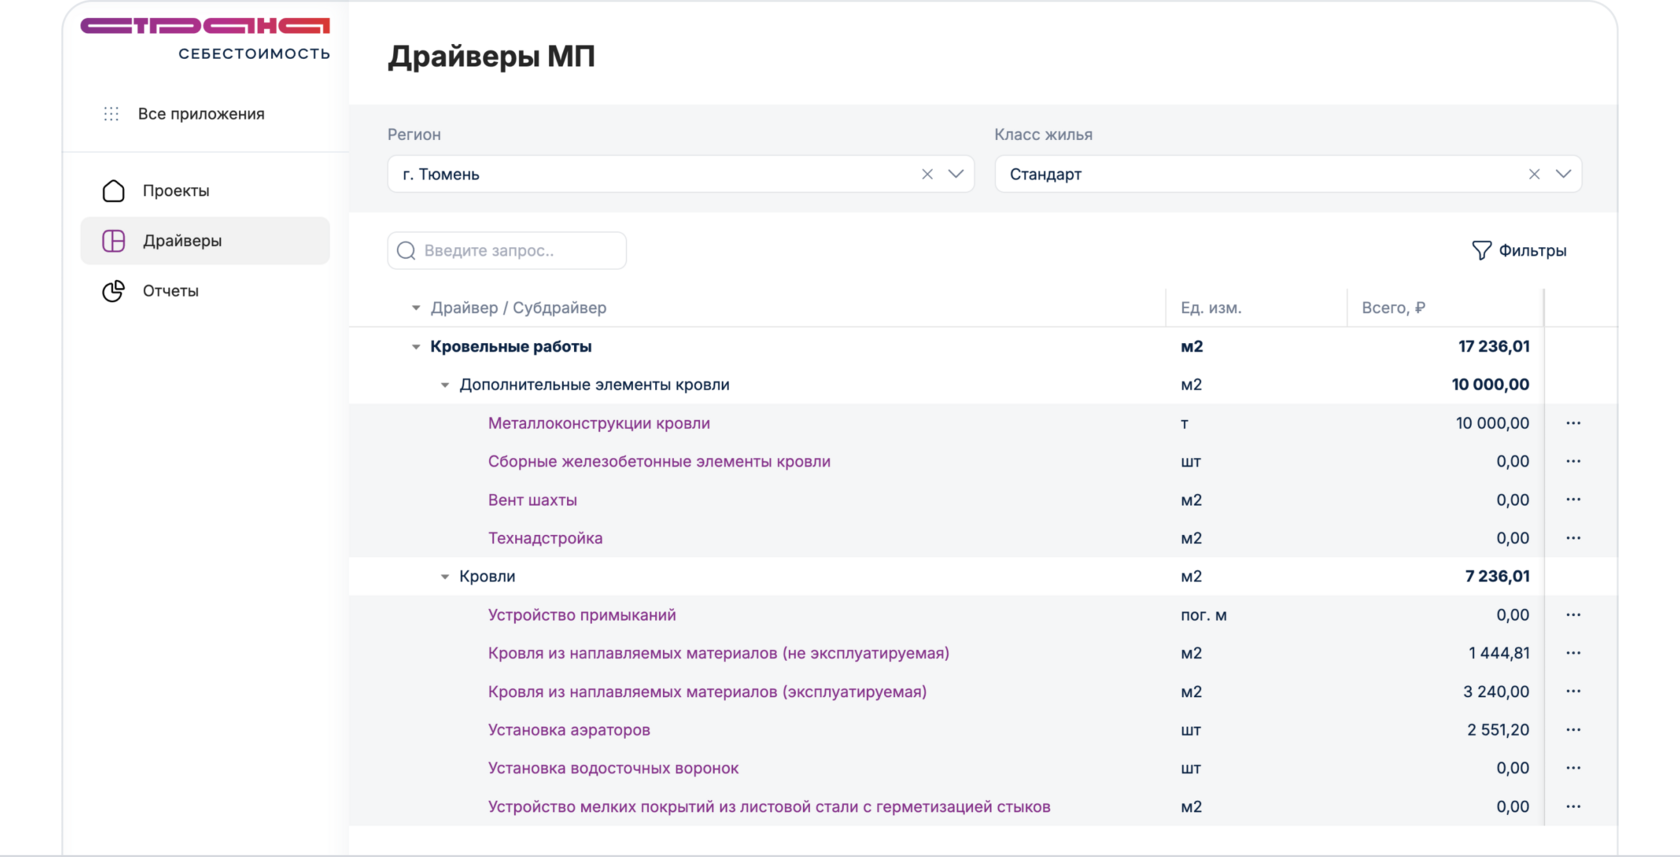Open the Устройство примыканий driver link
The image size is (1680, 857).
coord(582,615)
